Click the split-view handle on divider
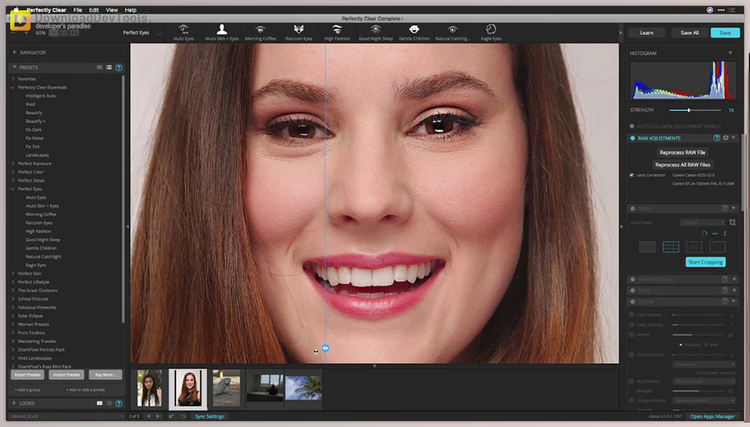Viewport: 750px width, 427px height. [x=325, y=348]
